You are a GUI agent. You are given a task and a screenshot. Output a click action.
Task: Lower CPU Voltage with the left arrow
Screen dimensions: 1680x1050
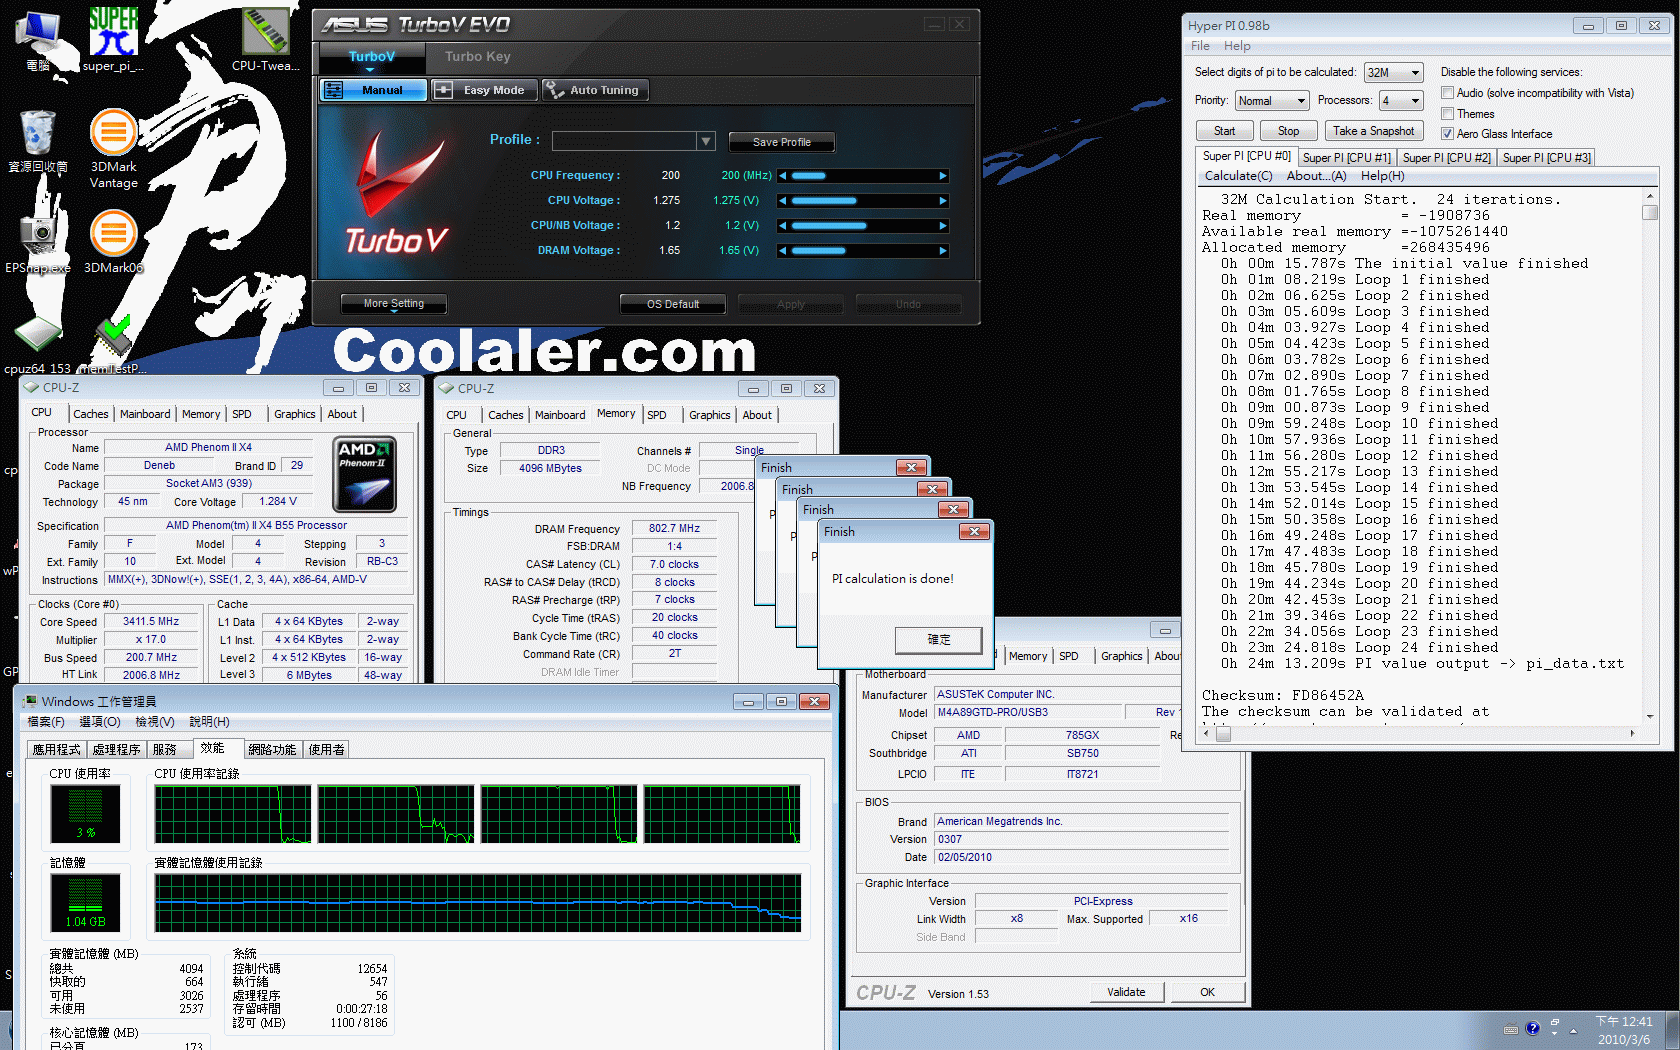coord(783,201)
